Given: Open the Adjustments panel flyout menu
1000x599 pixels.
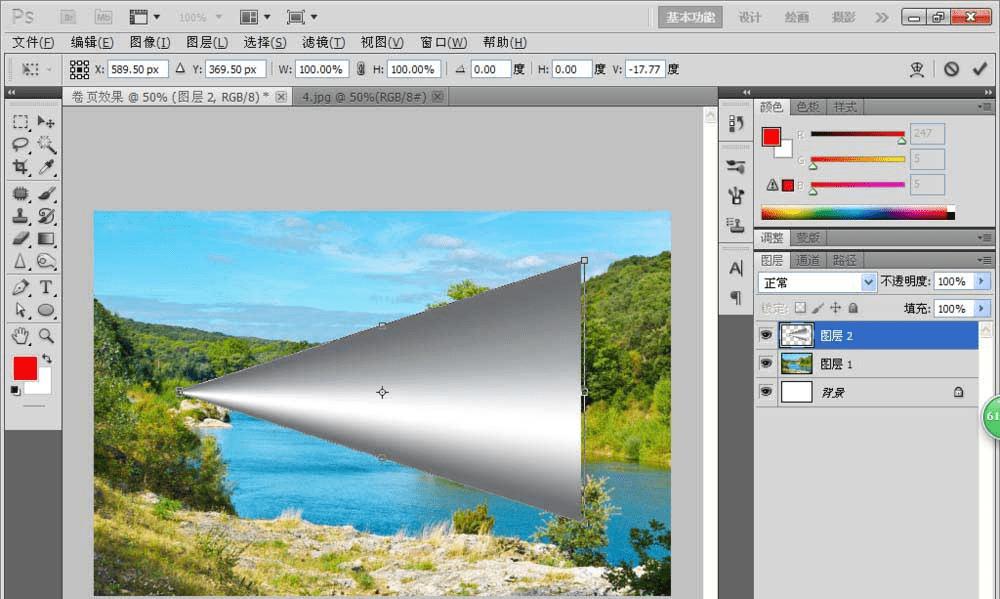Looking at the screenshot, I should (985, 237).
